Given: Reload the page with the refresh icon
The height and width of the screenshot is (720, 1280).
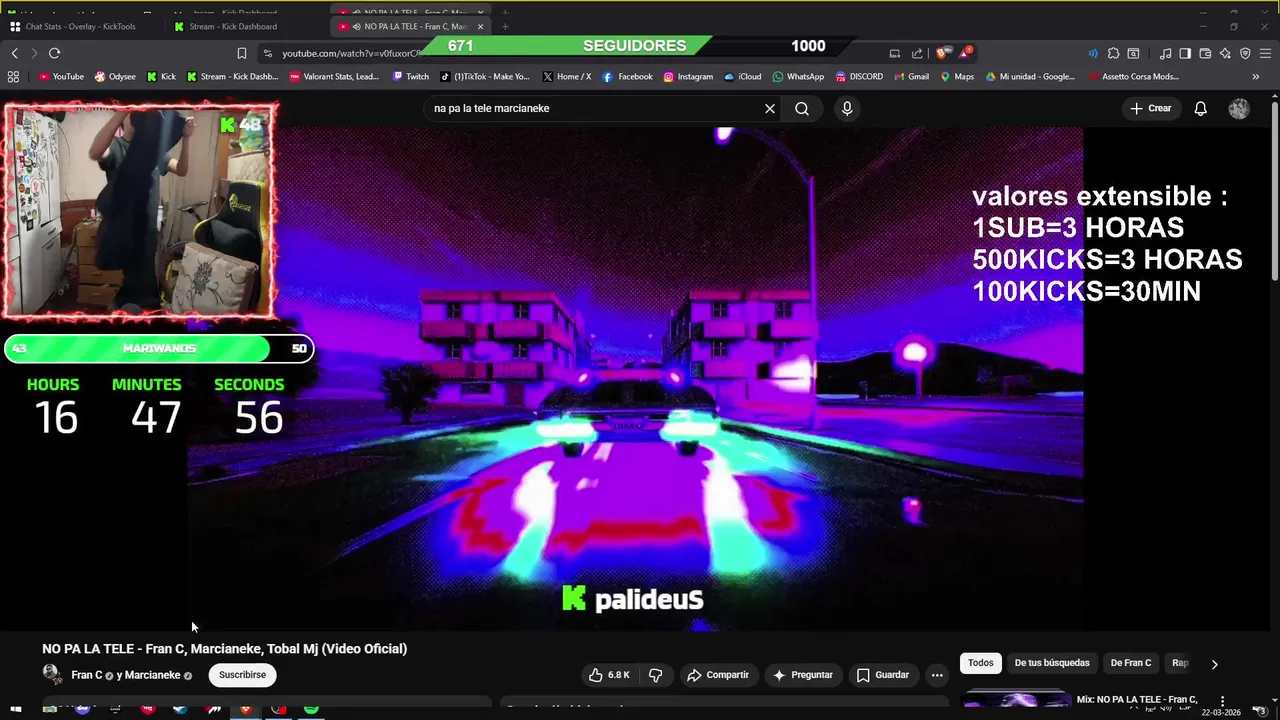Looking at the screenshot, I should tap(54, 53).
